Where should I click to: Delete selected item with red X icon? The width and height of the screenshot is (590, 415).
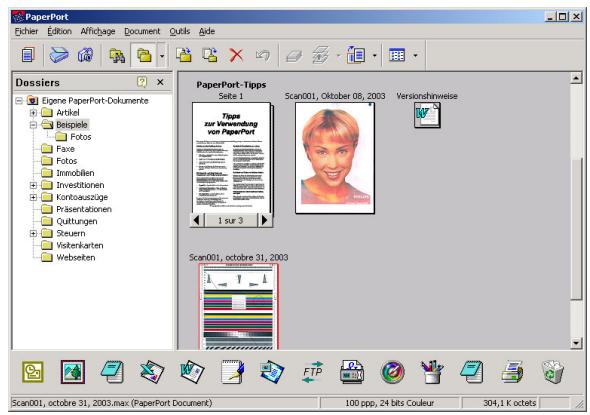(x=236, y=56)
